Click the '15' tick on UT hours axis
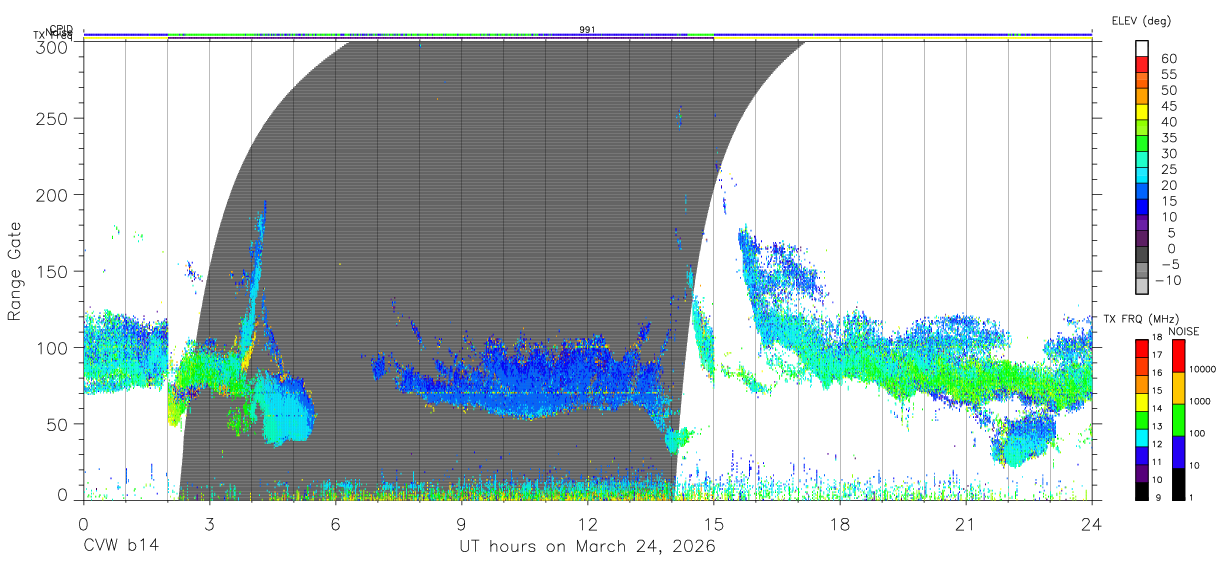 tap(714, 523)
